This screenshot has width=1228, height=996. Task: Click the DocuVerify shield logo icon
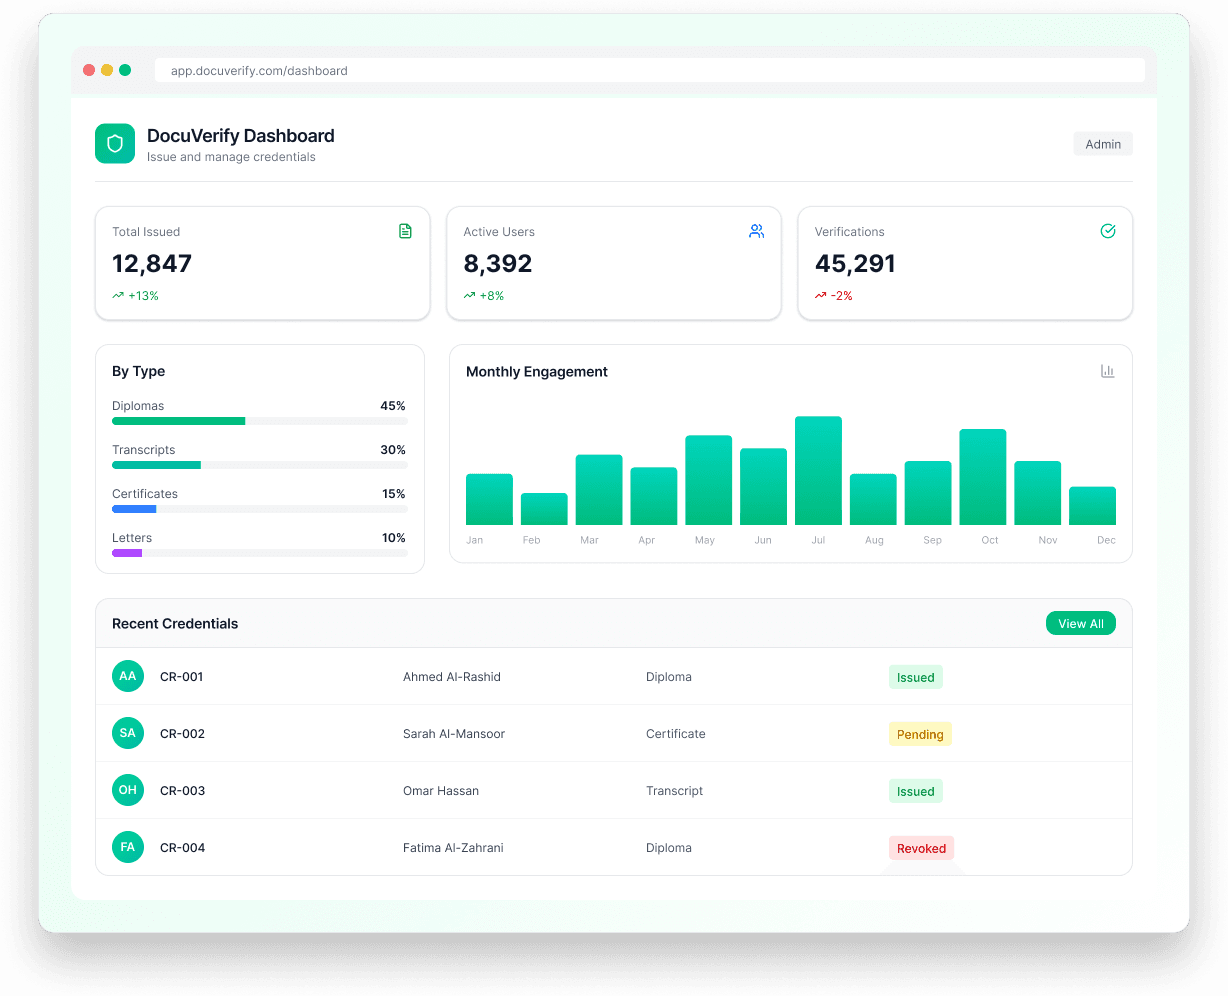[115, 144]
